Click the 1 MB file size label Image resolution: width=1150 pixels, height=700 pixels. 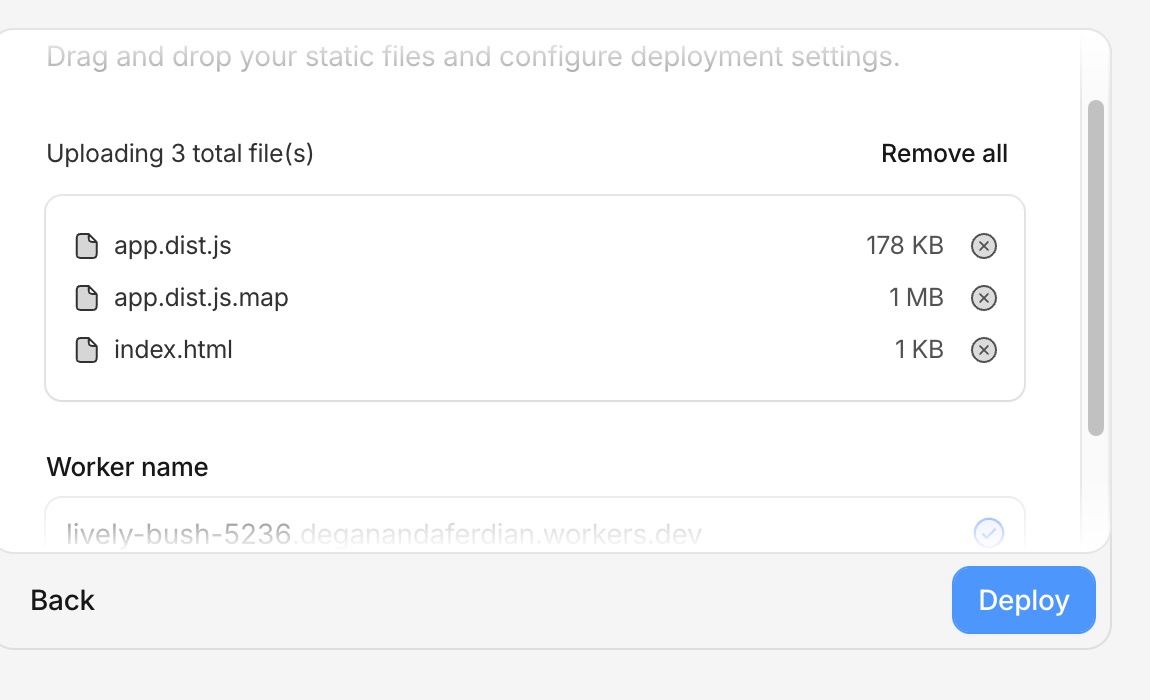[916, 298]
